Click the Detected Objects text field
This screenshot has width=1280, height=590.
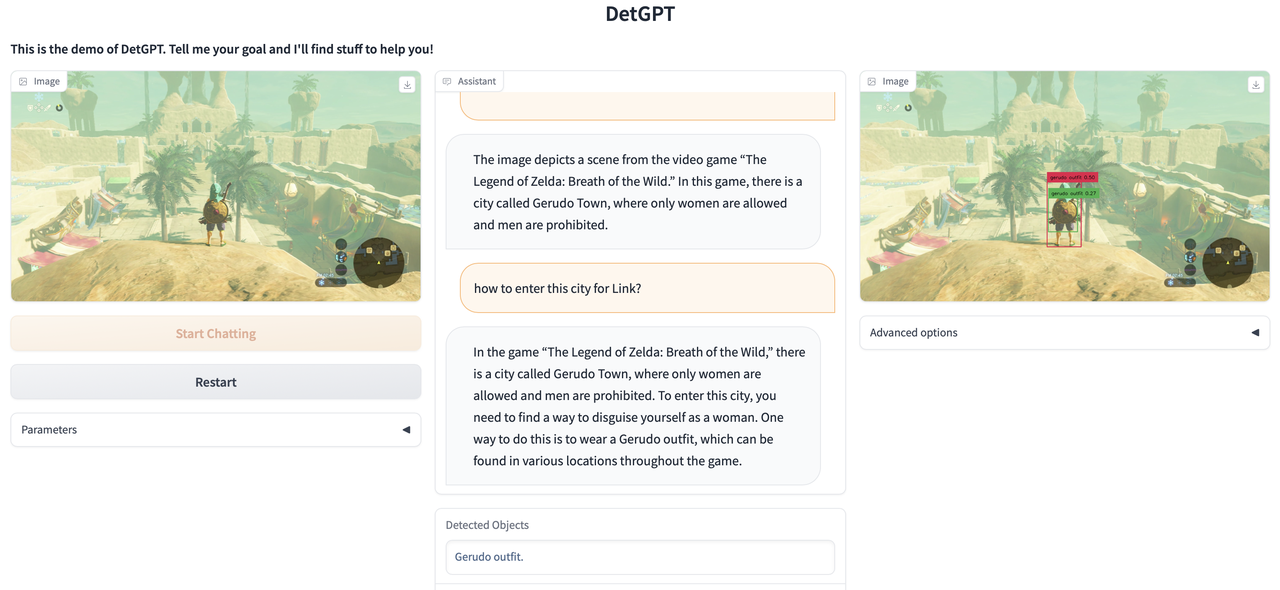point(640,557)
